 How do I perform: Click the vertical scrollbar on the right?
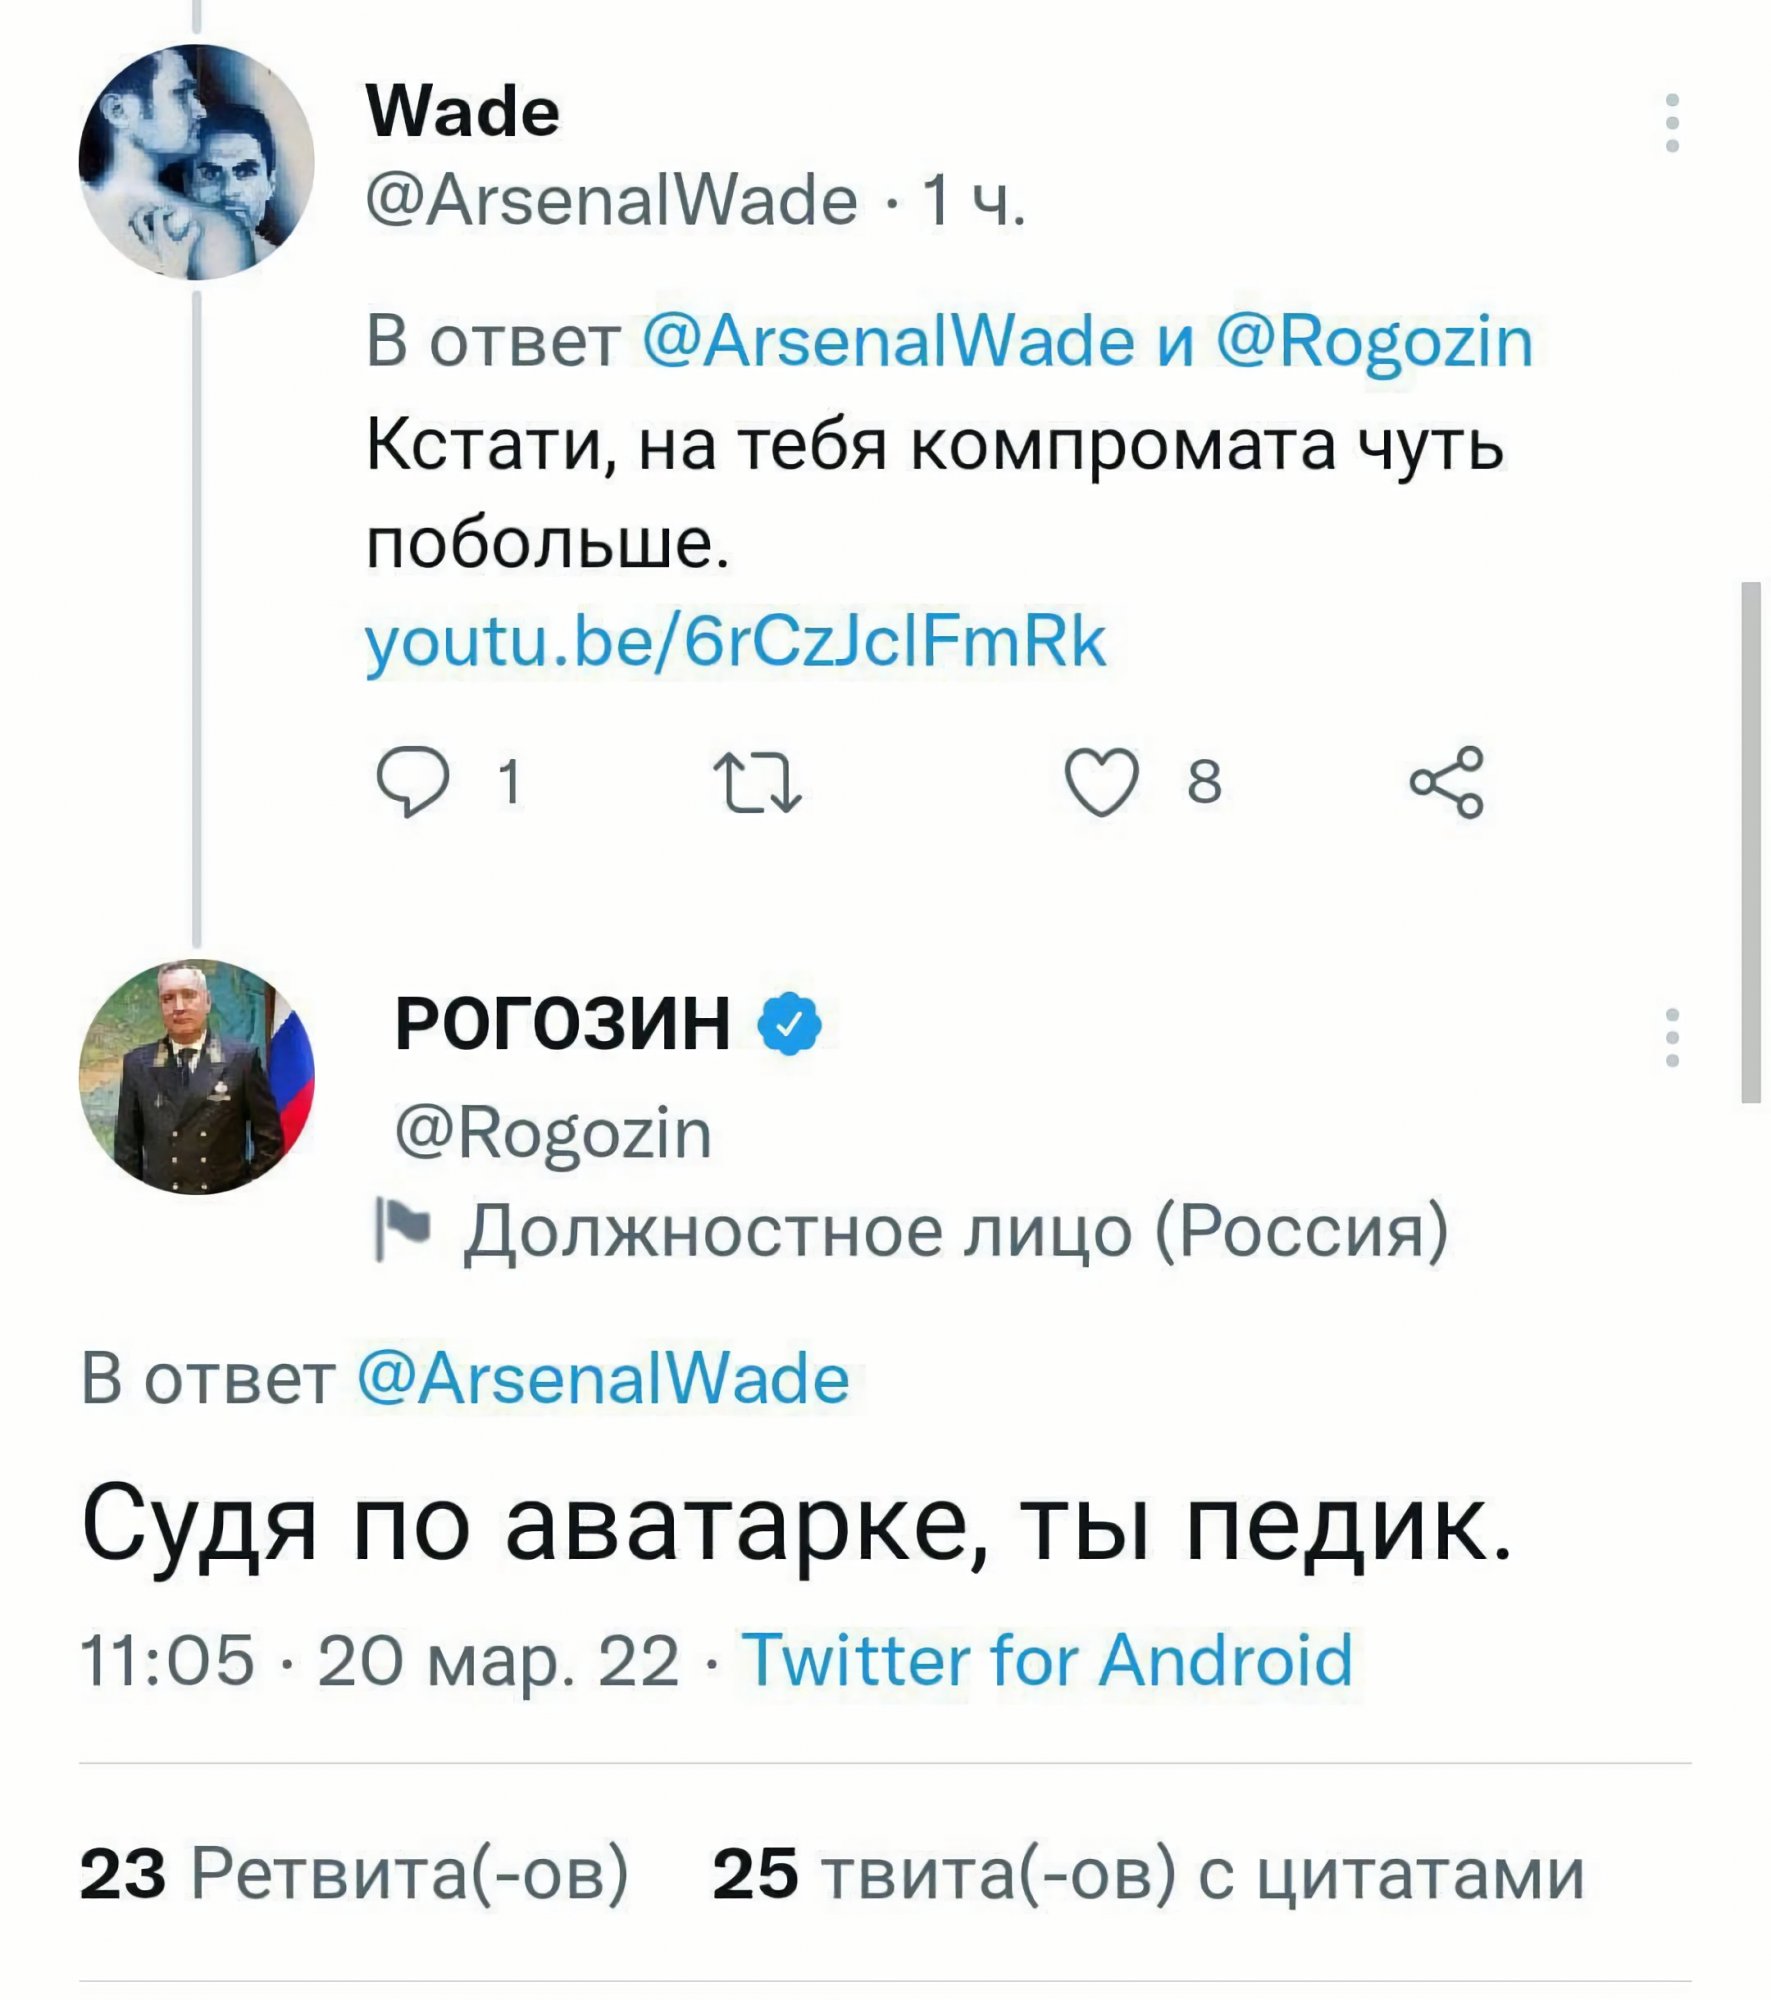tap(1751, 842)
